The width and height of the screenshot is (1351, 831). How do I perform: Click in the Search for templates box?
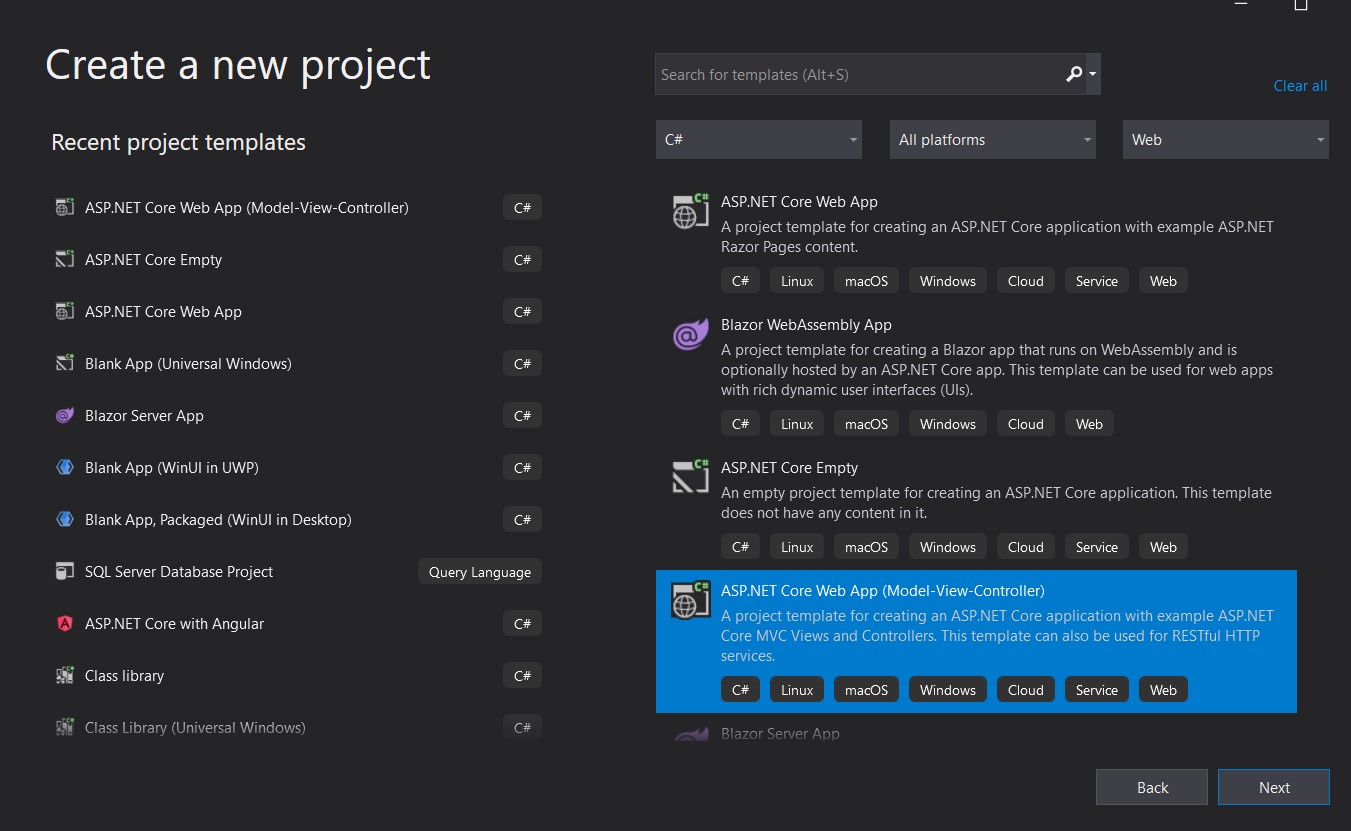pos(860,75)
